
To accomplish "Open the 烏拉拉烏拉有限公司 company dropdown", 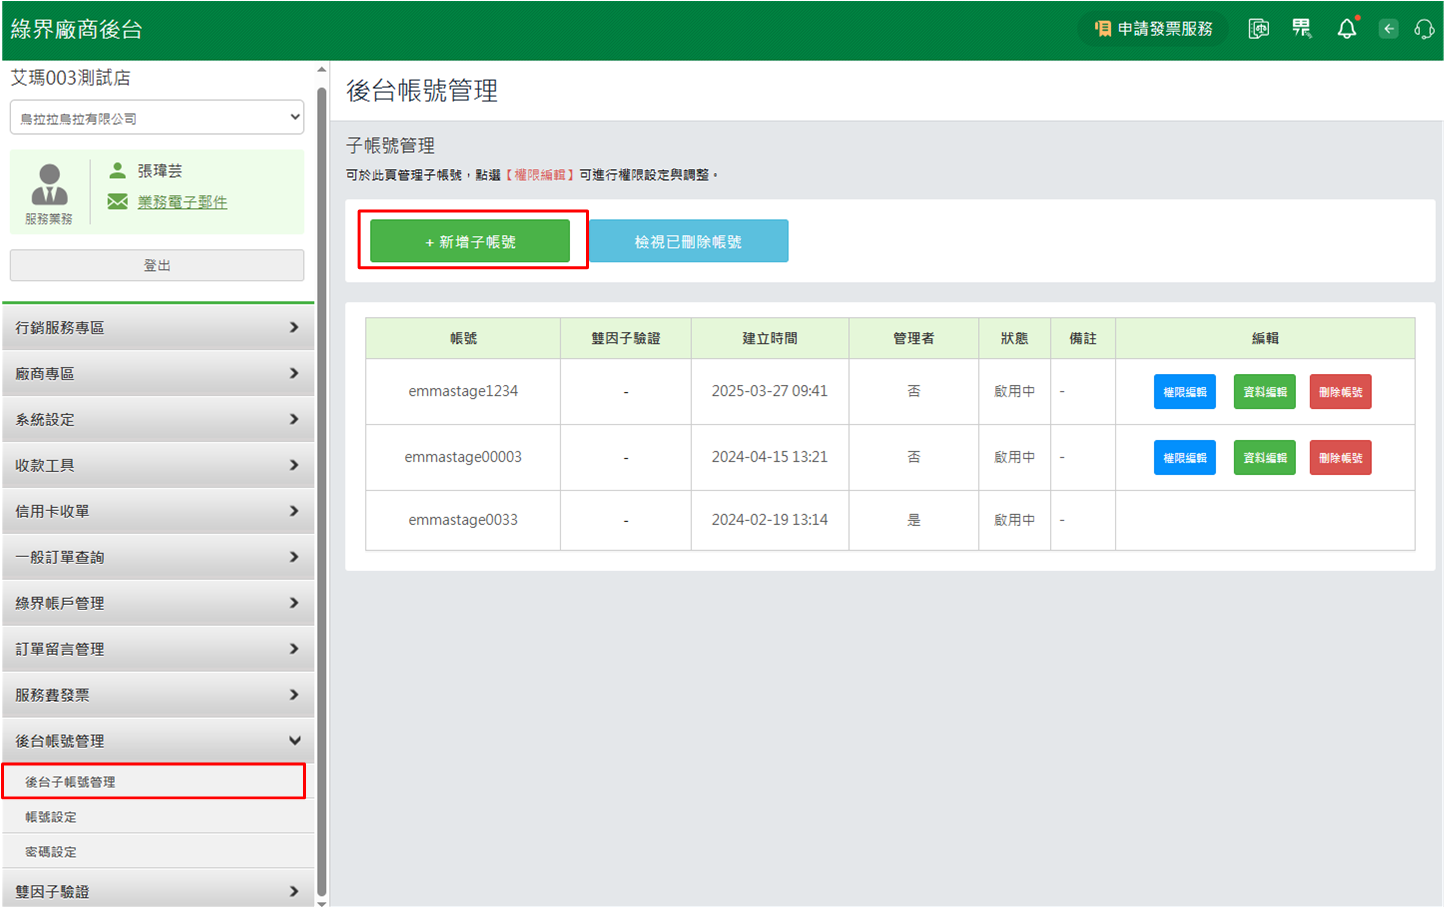I will click(x=157, y=117).
